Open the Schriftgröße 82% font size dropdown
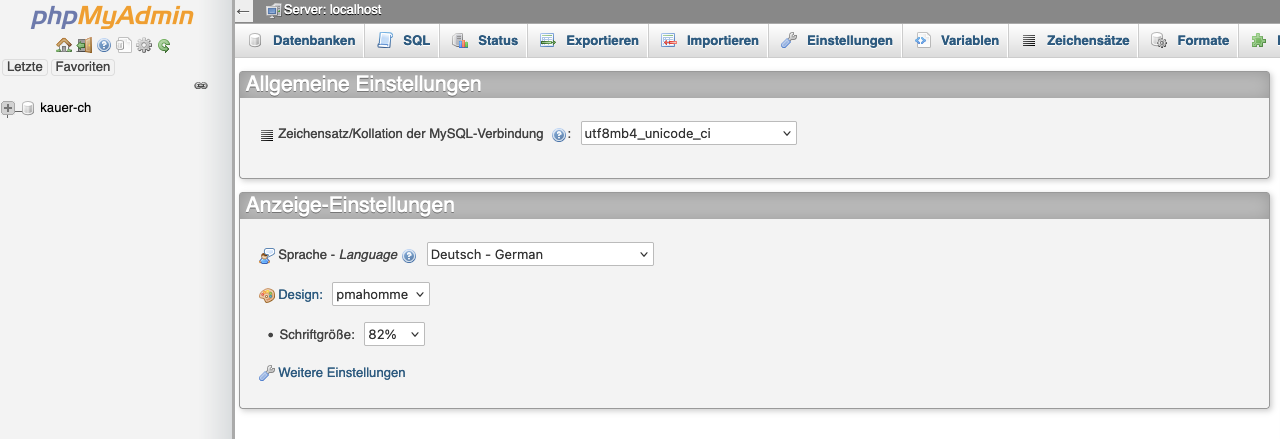Screen dimensions: 1280x439 394,334
